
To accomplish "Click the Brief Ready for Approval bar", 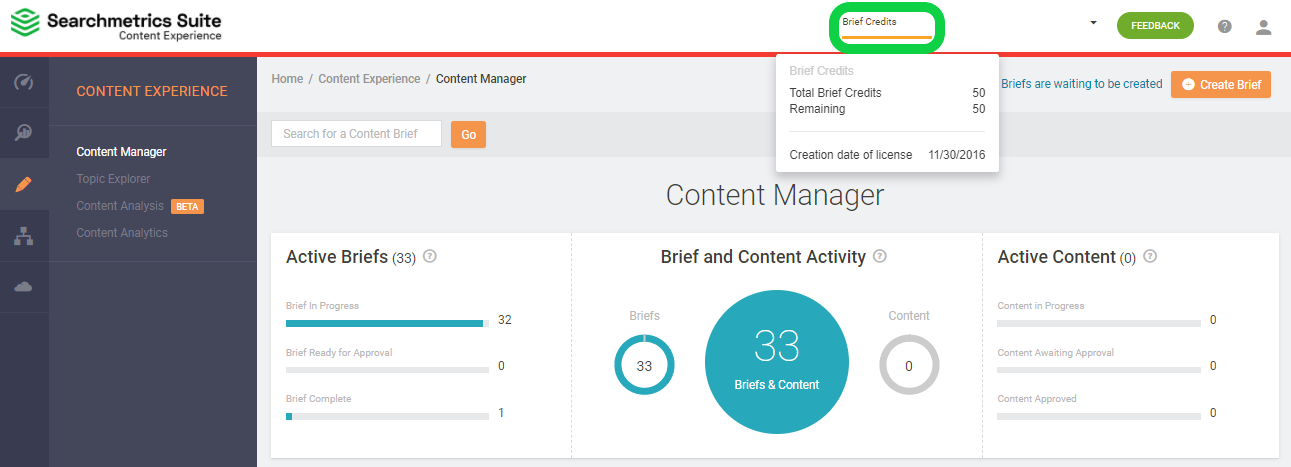I will 387,370.
